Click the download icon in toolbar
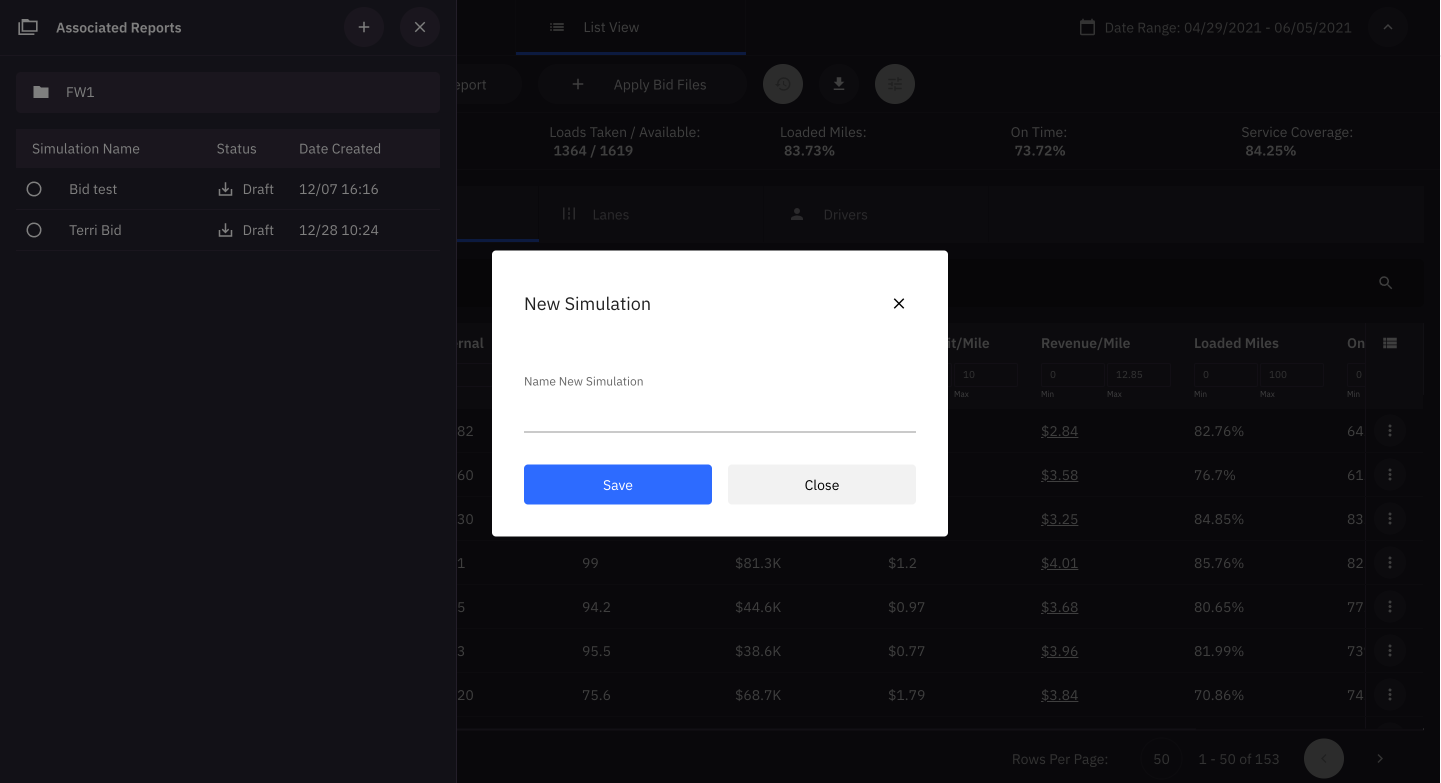 [x=839, y=84]
